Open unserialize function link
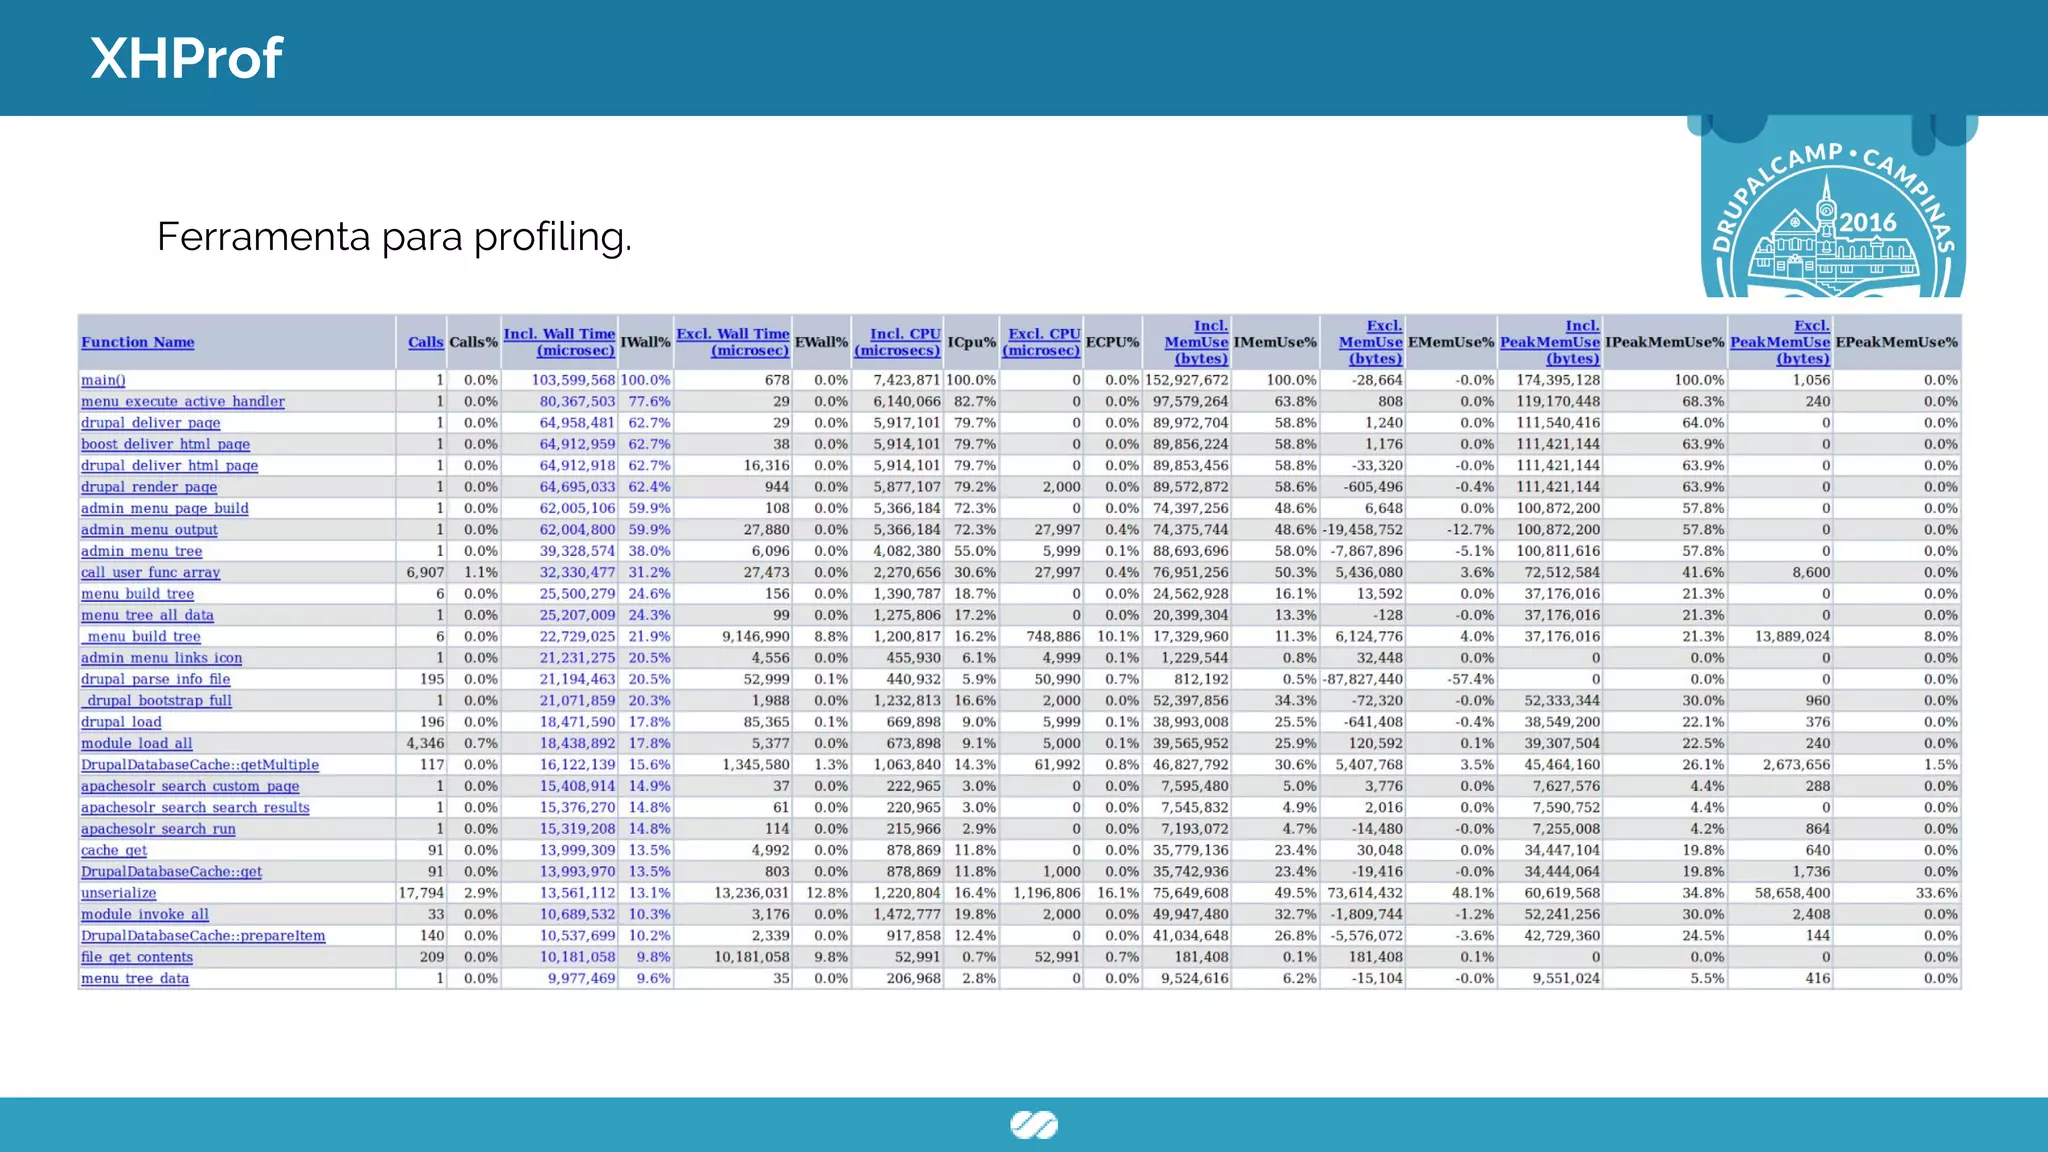 (119, 893)
